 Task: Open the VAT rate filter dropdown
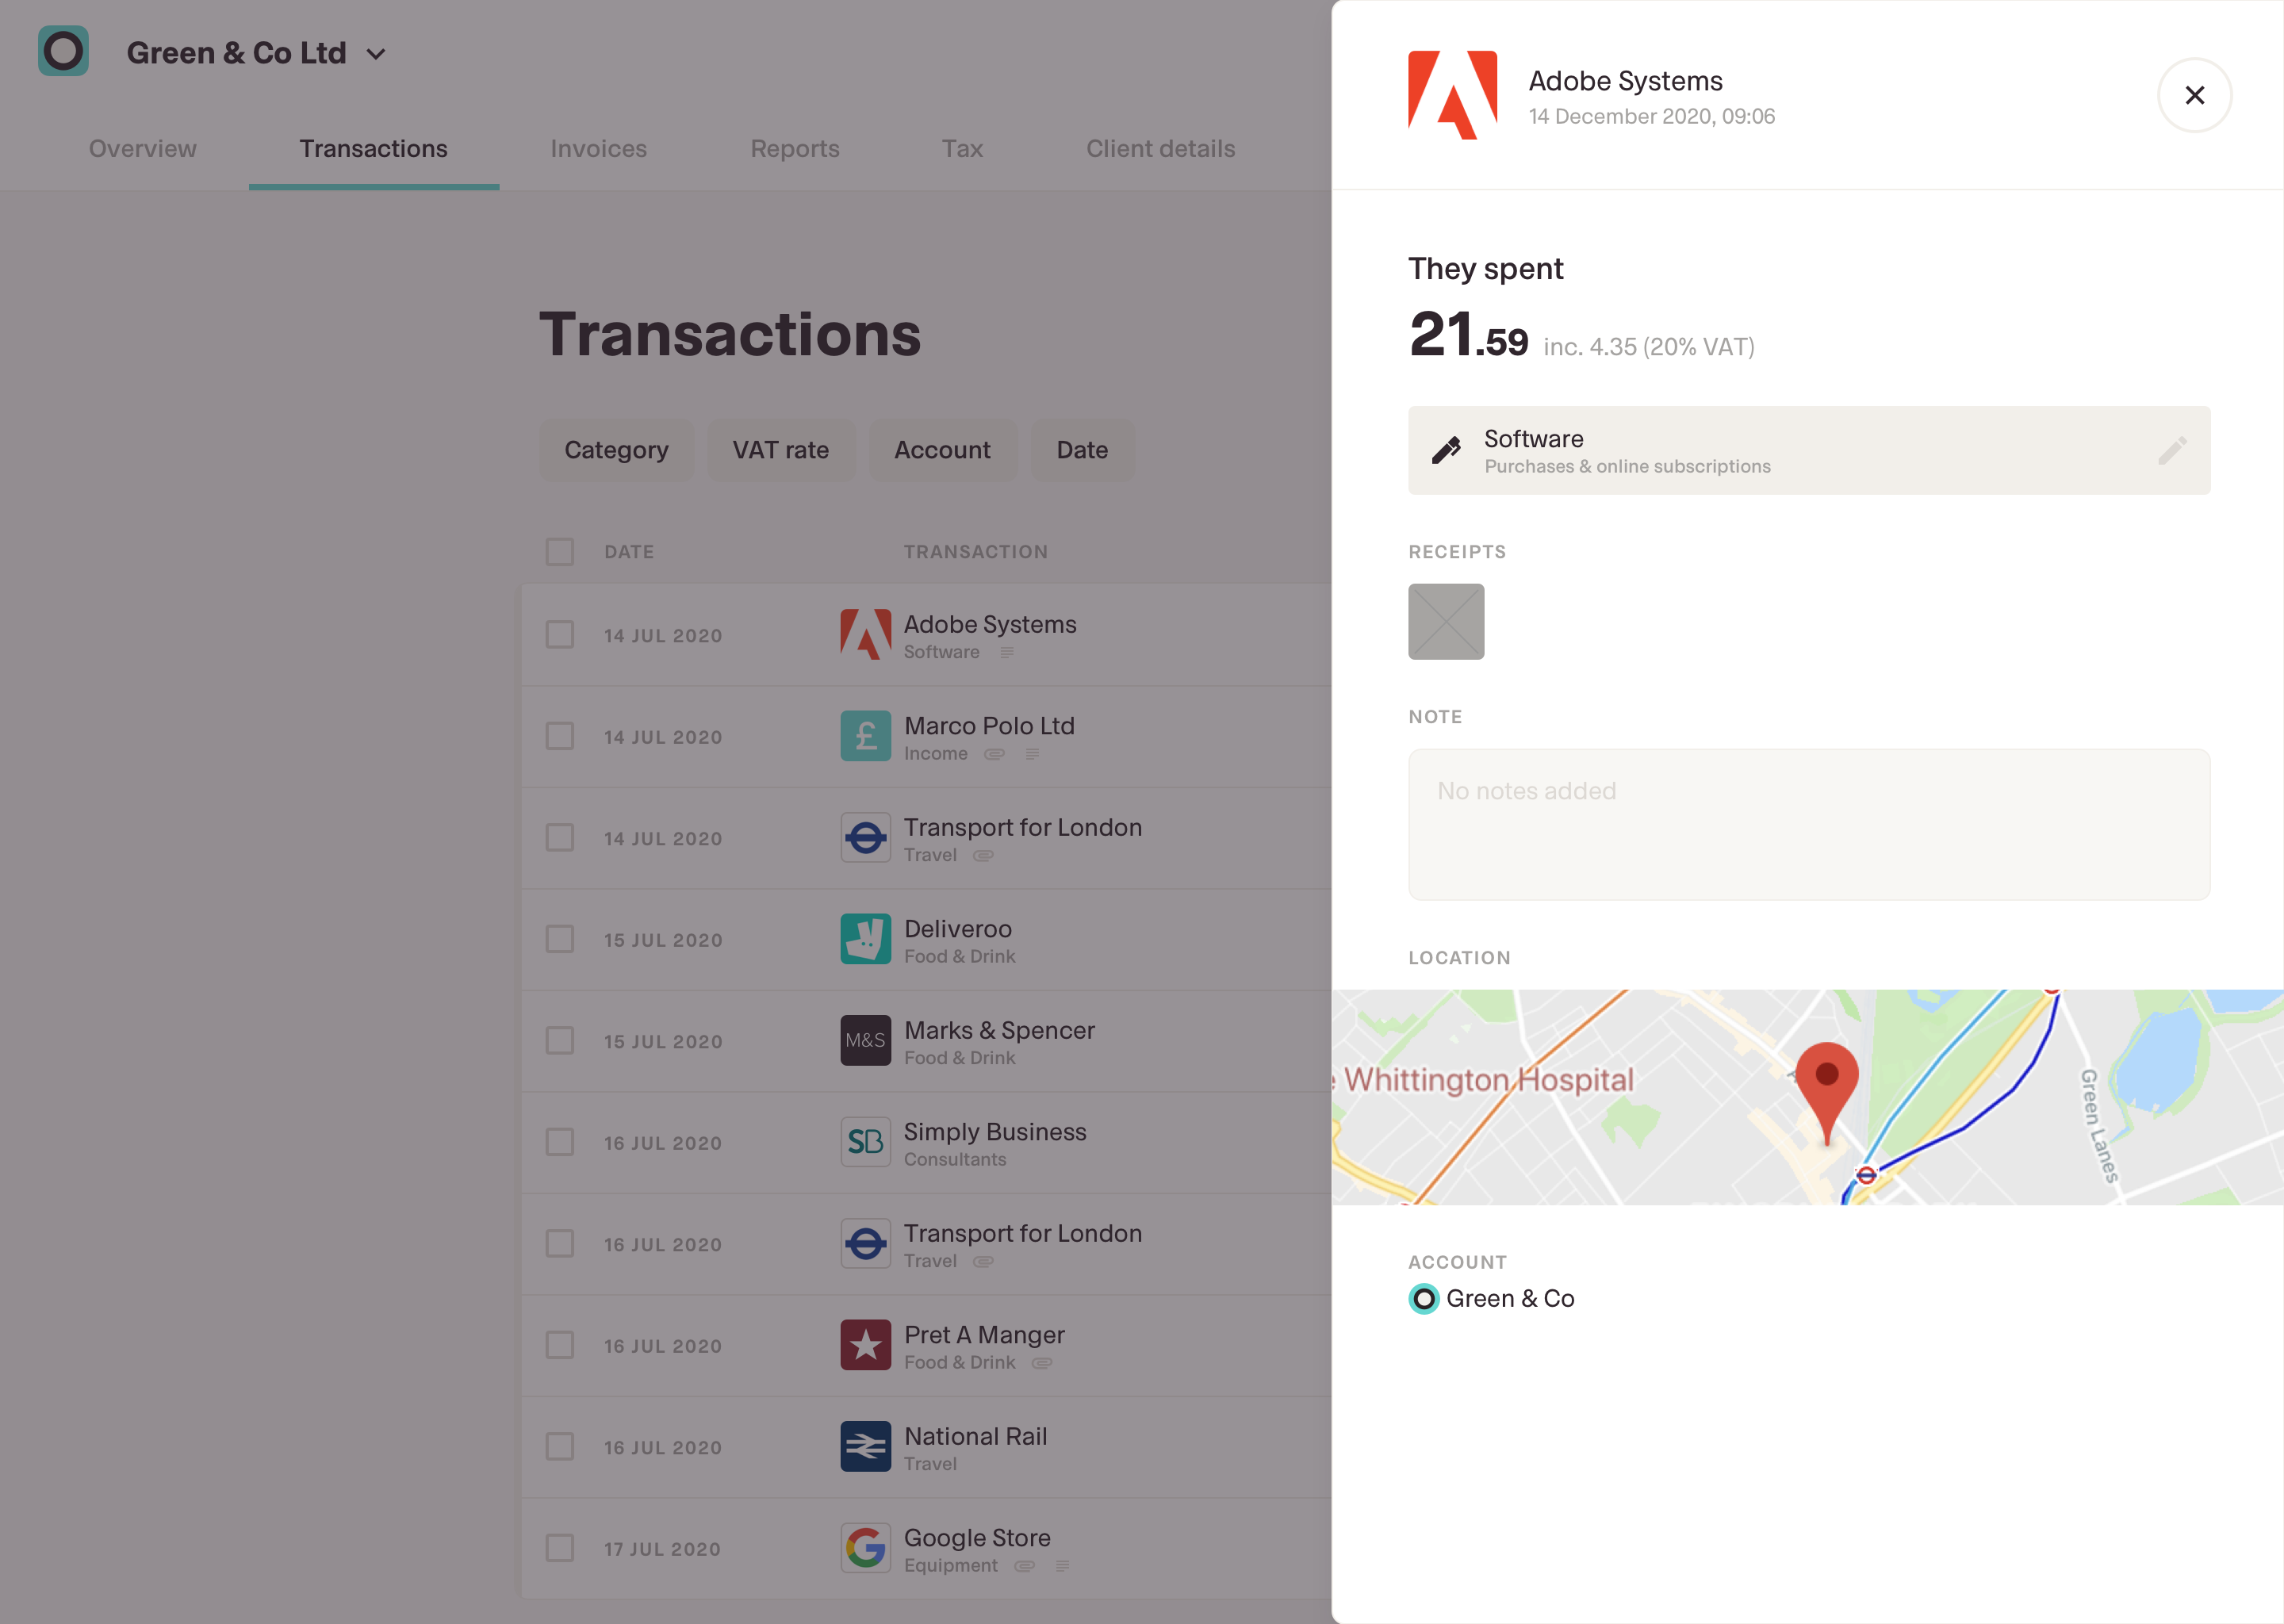pyautogui.click(x=780, y=450)
